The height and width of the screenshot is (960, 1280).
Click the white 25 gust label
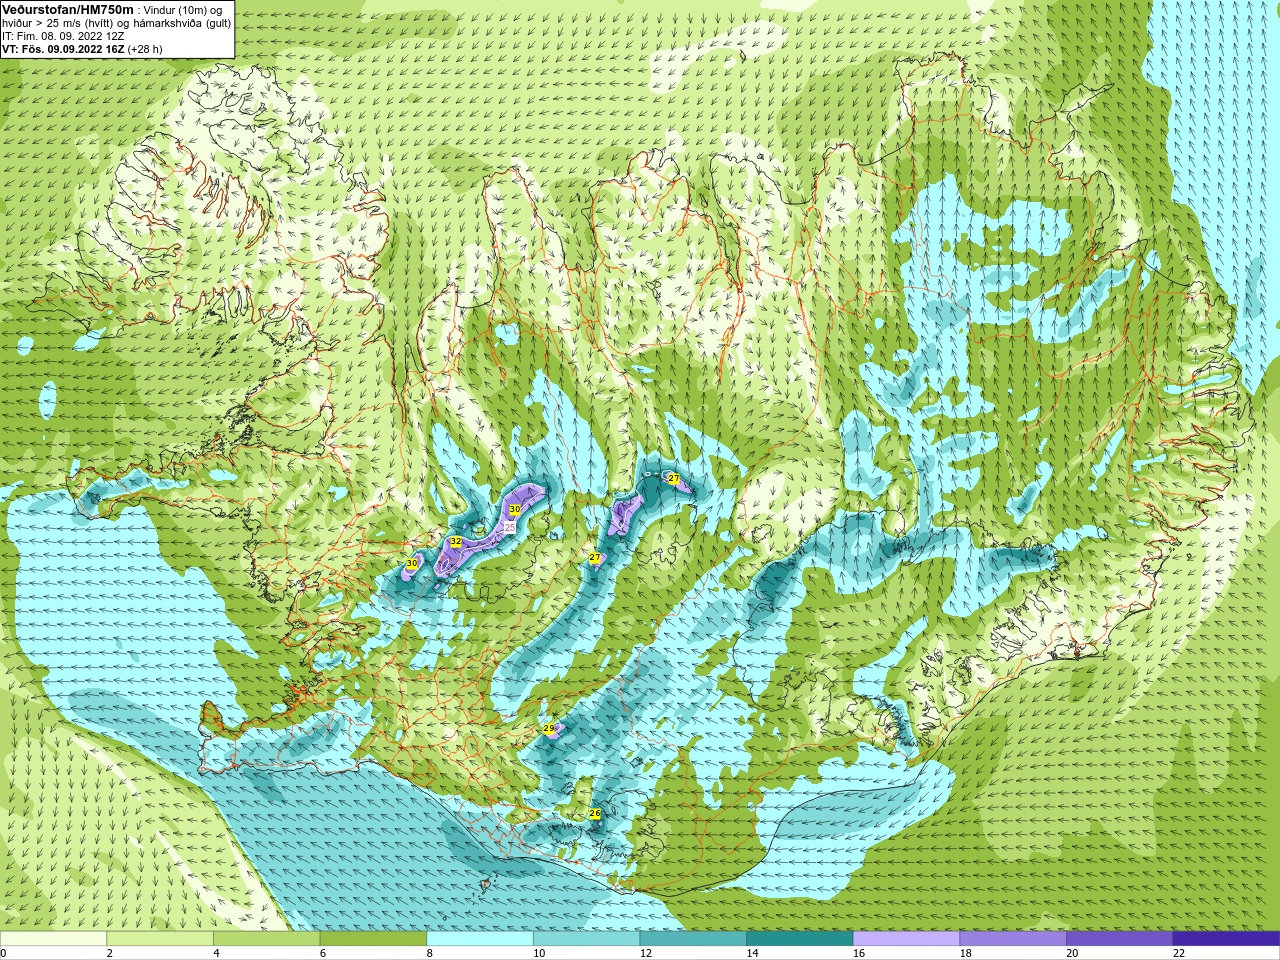[x=509, y=527]
